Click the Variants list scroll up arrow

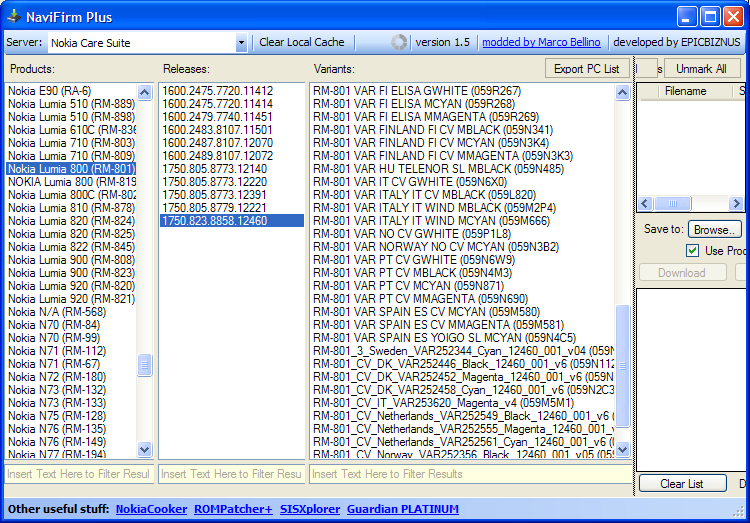tap(622, 92)
